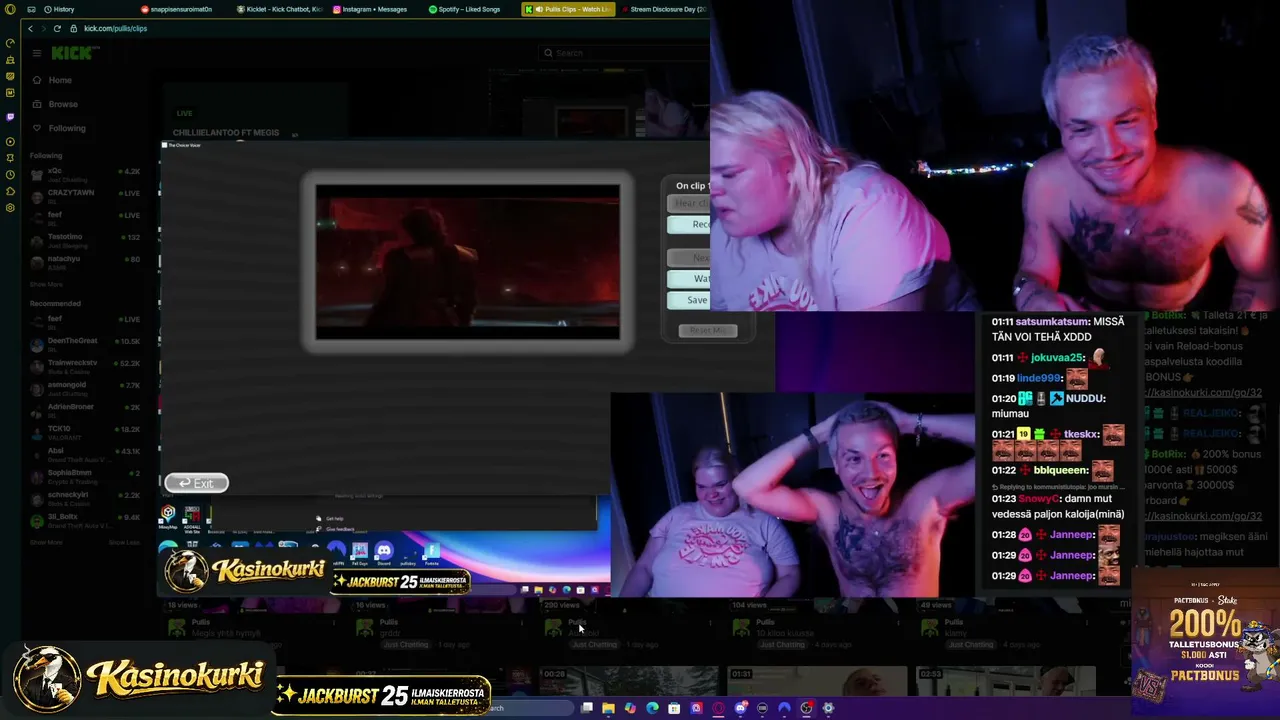Open Microsoft Store from the taskbar
Viewport: 1280px width, 720px height.
pyautogui.click(x=674, y=708)
